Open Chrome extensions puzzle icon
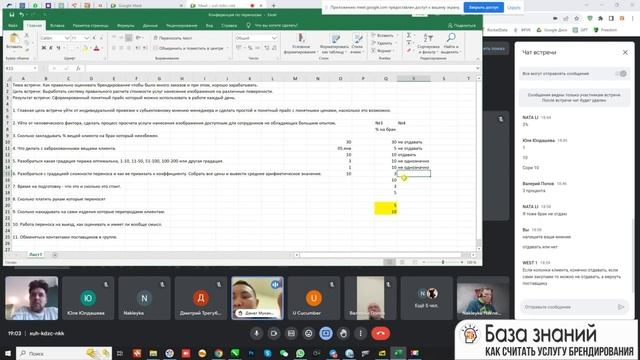 click(x=600, y=18)
